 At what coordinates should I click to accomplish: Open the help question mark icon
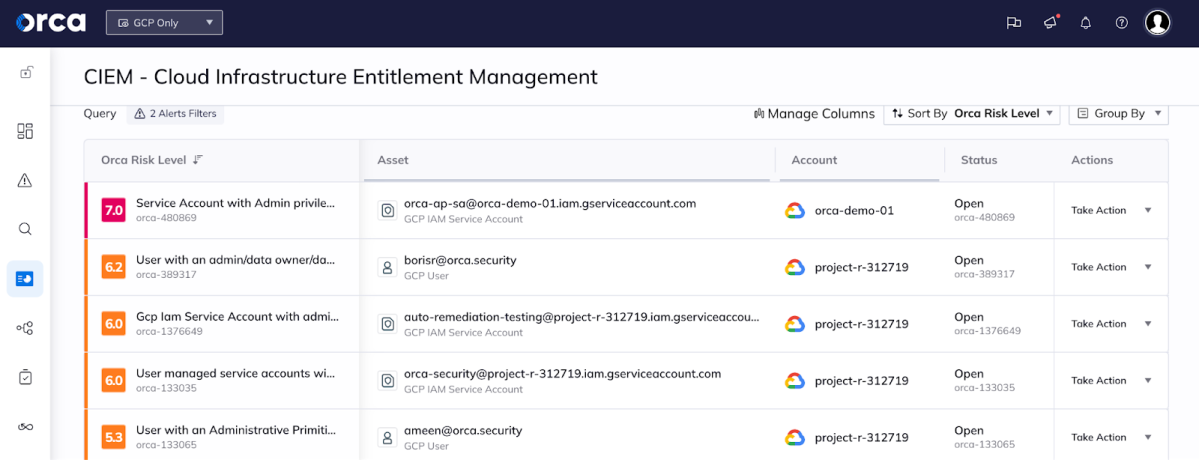(1122, 23)
